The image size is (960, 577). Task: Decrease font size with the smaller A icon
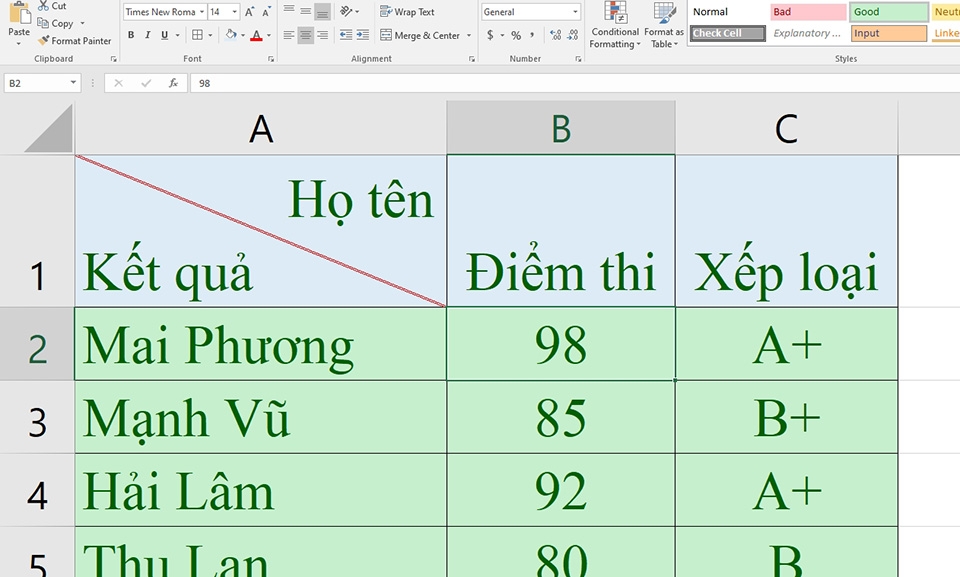(266, 12)
